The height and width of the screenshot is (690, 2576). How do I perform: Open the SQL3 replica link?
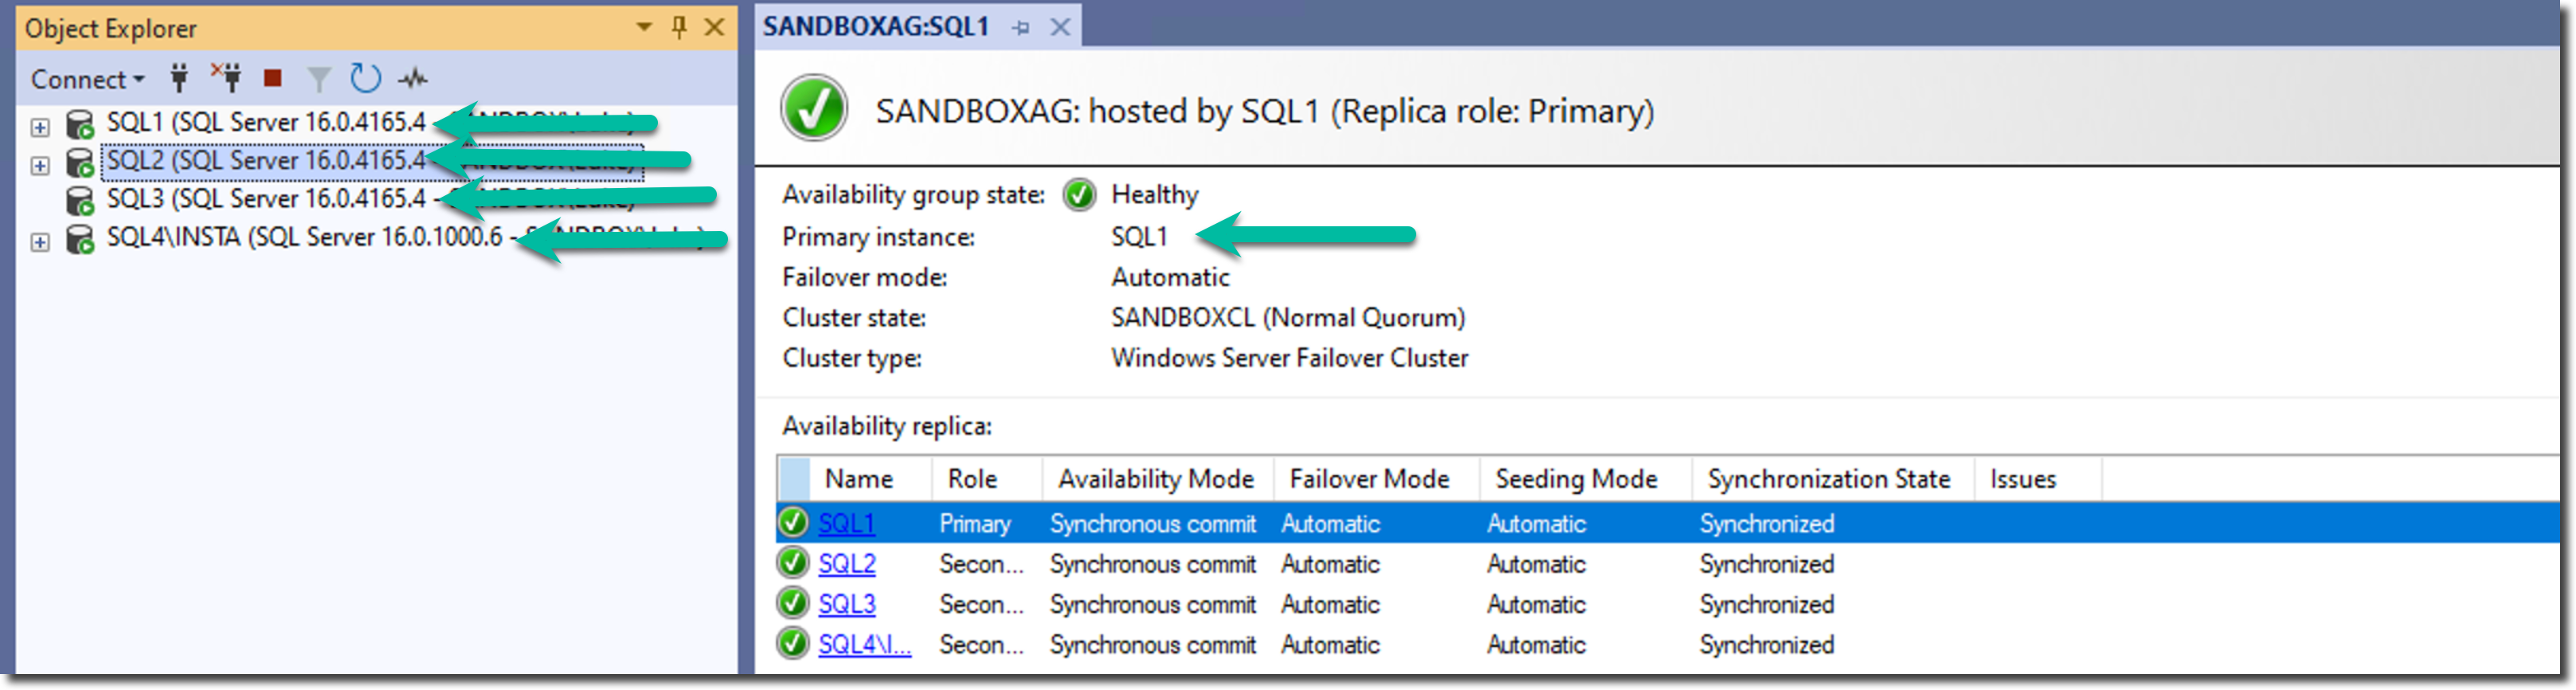coord(846,604)
